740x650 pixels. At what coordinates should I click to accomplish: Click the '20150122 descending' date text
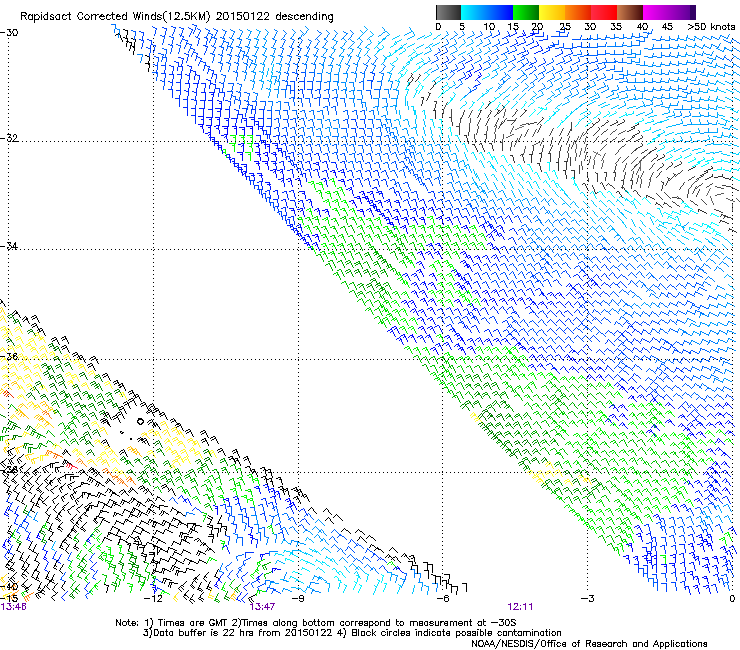[x=275, y=17]
